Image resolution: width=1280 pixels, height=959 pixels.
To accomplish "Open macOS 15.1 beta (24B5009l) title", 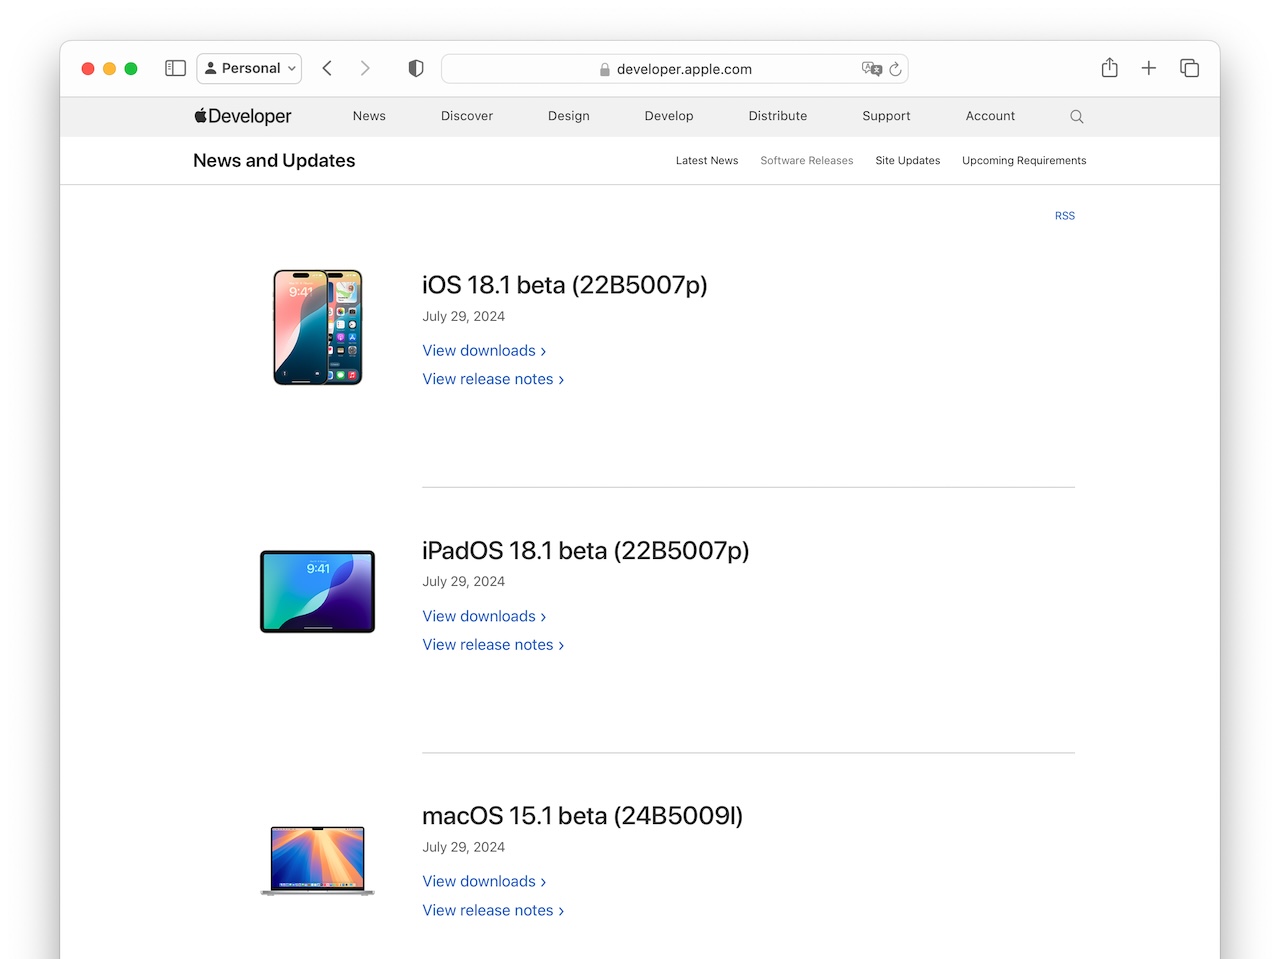I will click(583, 816).
